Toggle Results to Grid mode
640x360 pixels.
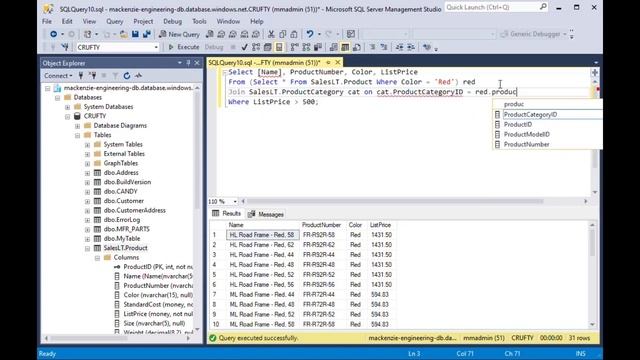(x=345, y=47)
